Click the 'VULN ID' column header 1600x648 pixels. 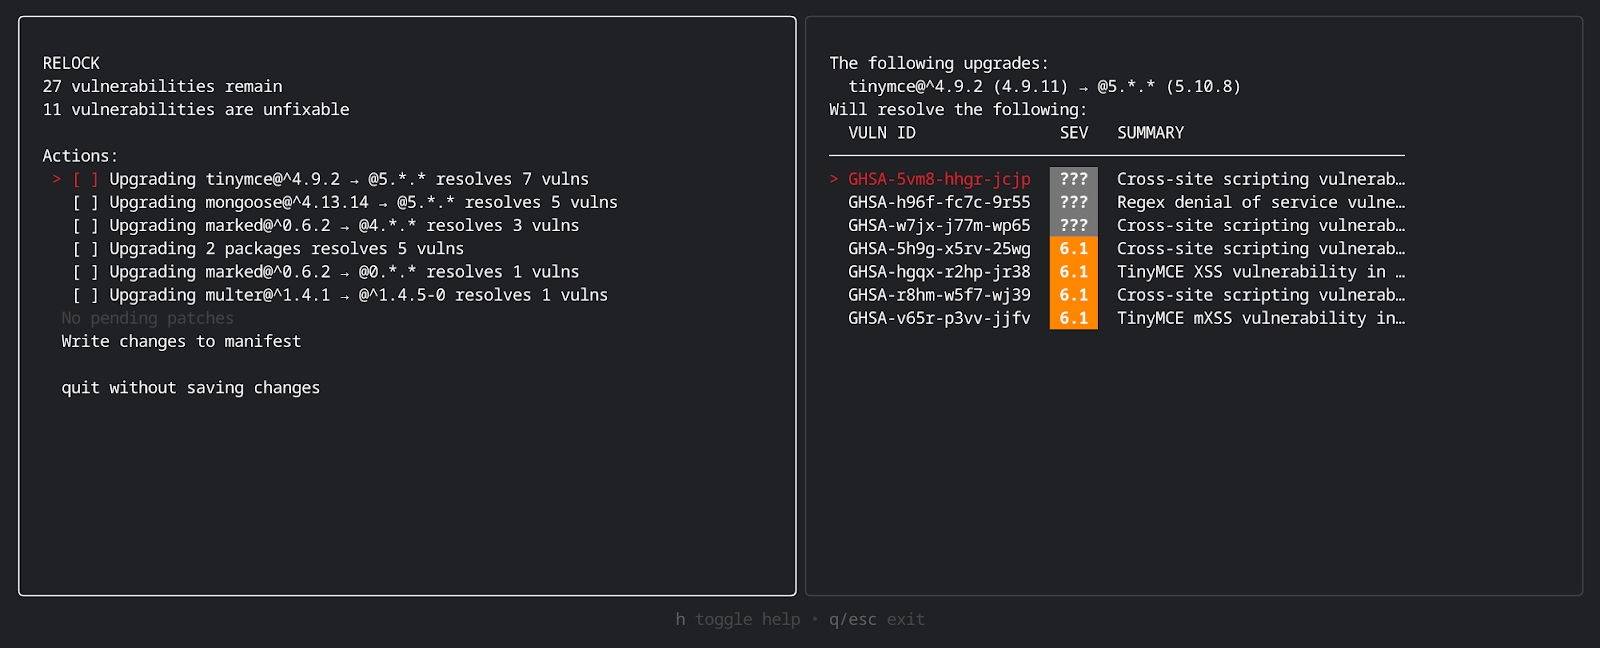[x=882, y=133]
